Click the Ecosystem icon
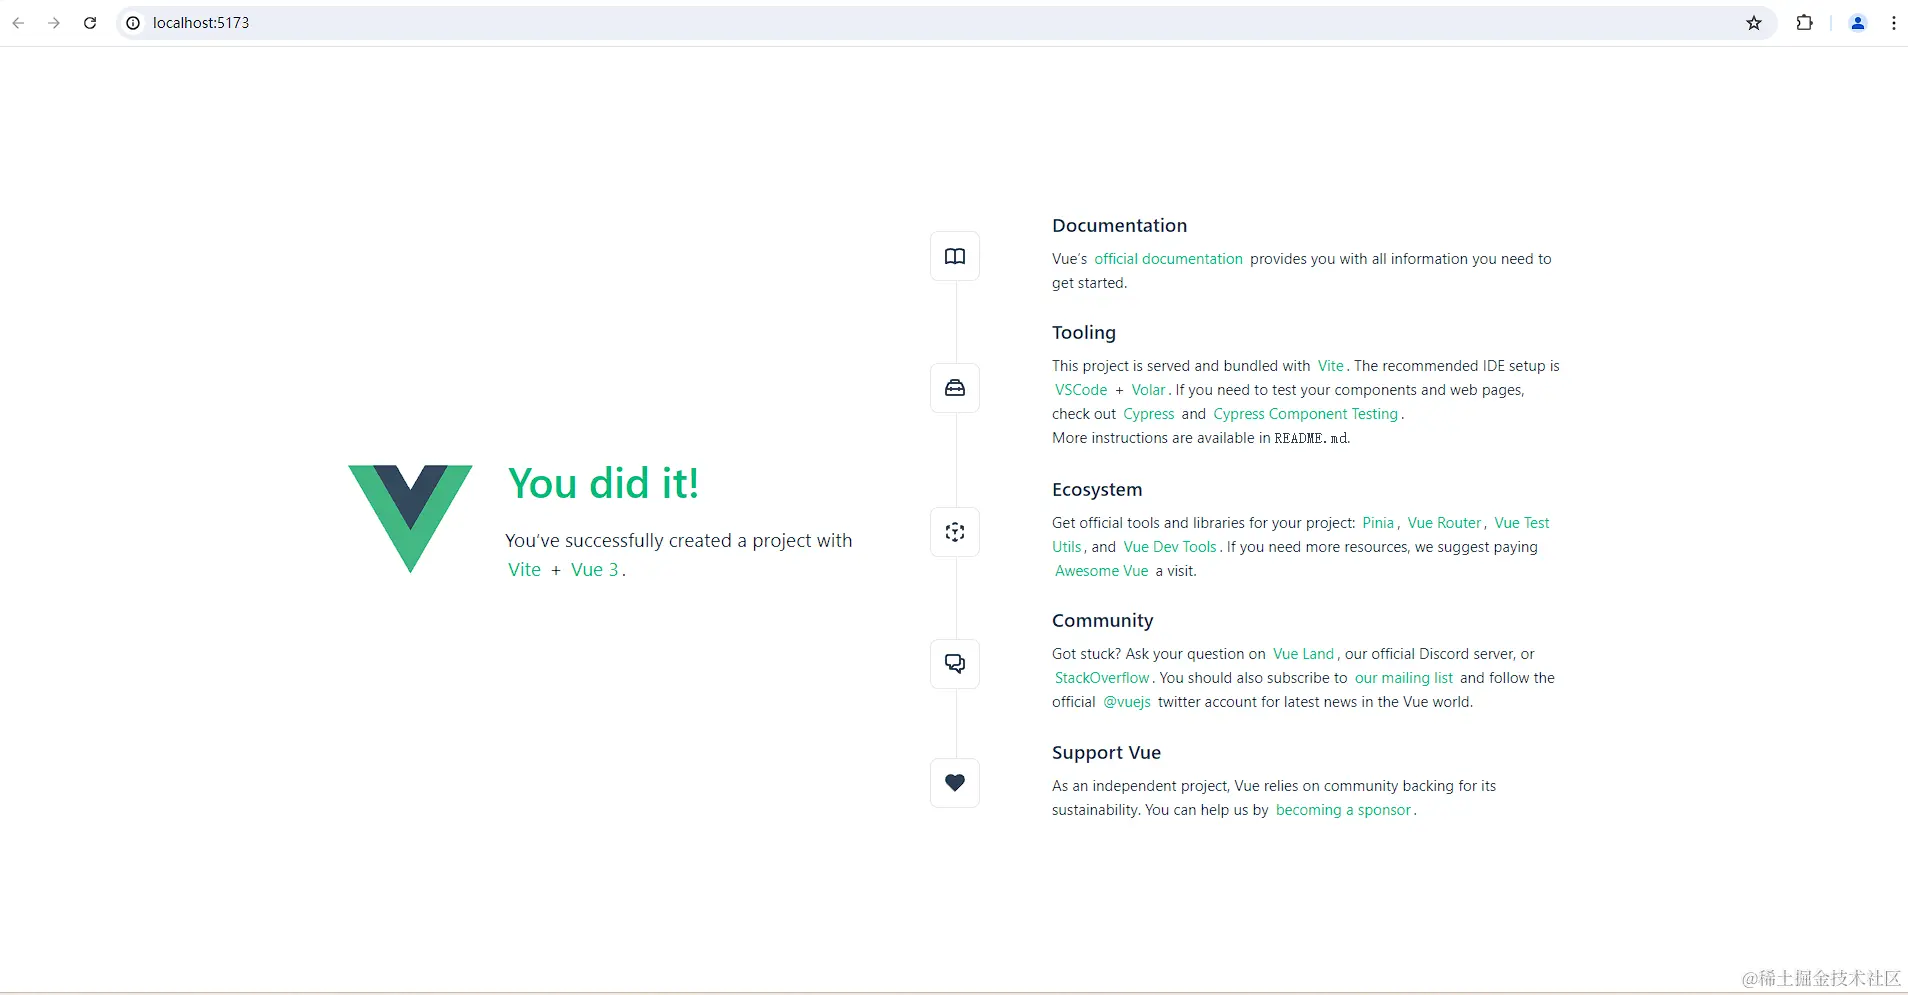 (x=955, y=532)
